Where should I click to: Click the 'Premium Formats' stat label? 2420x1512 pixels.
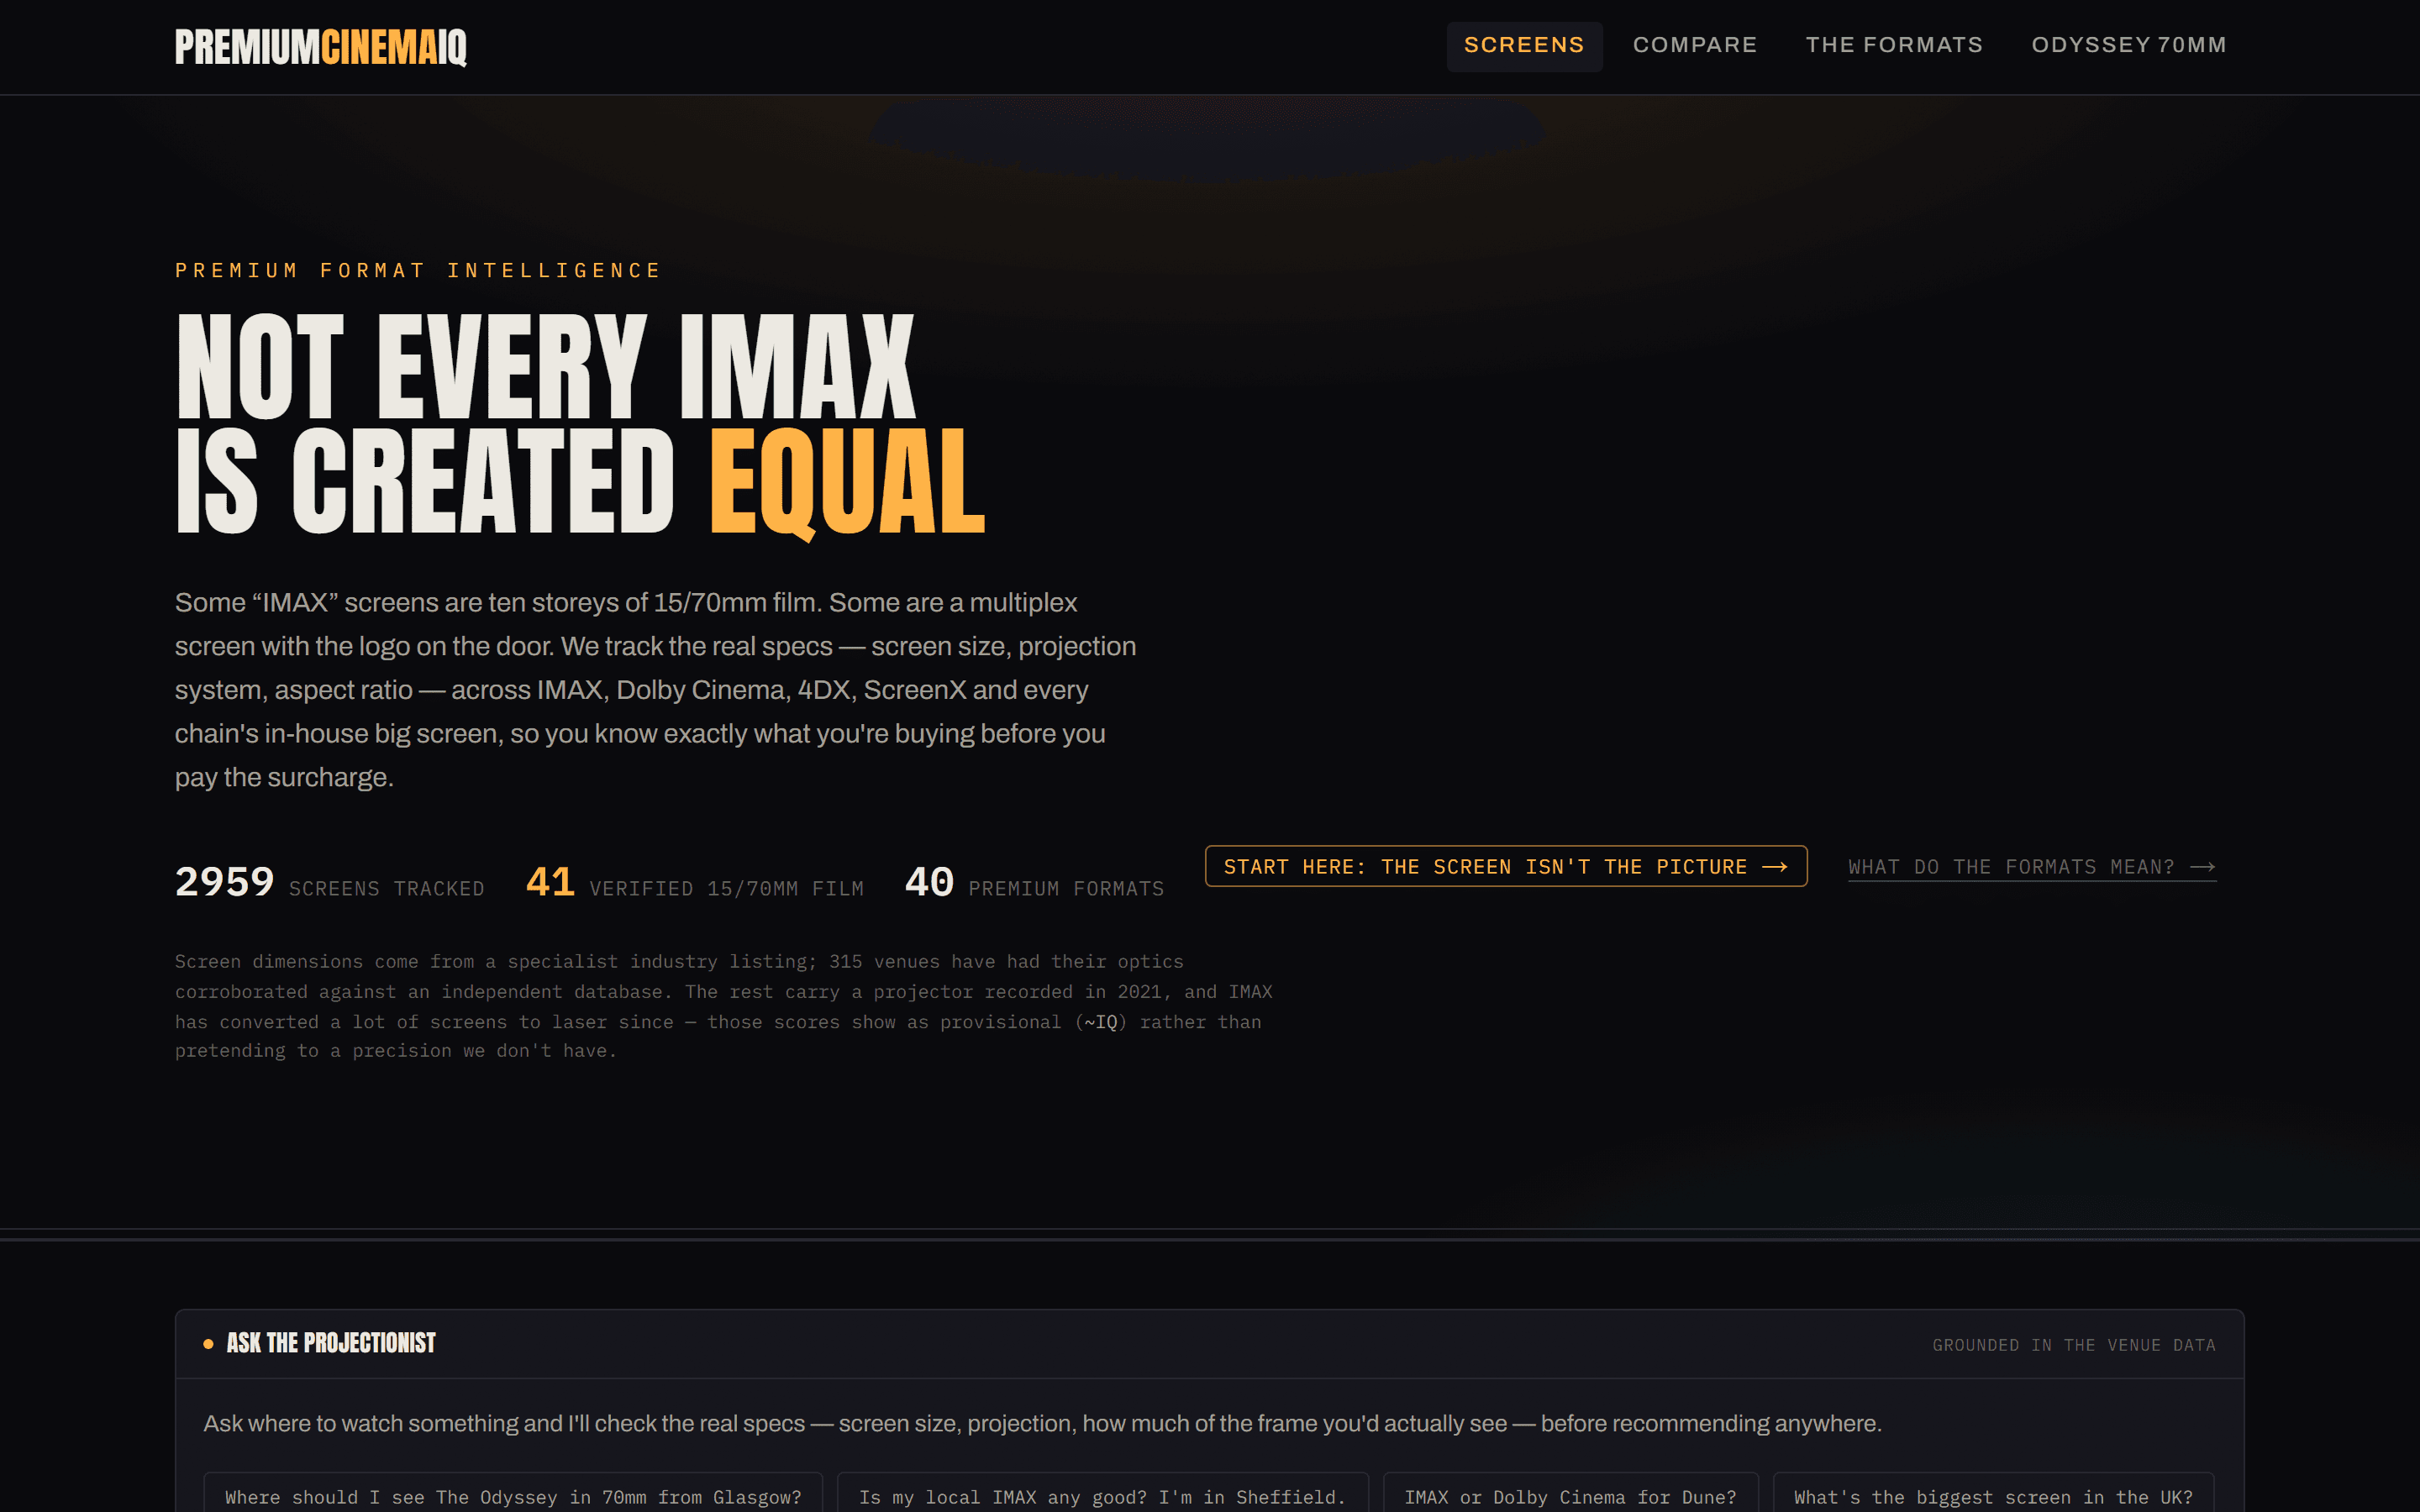(1066, 889)
